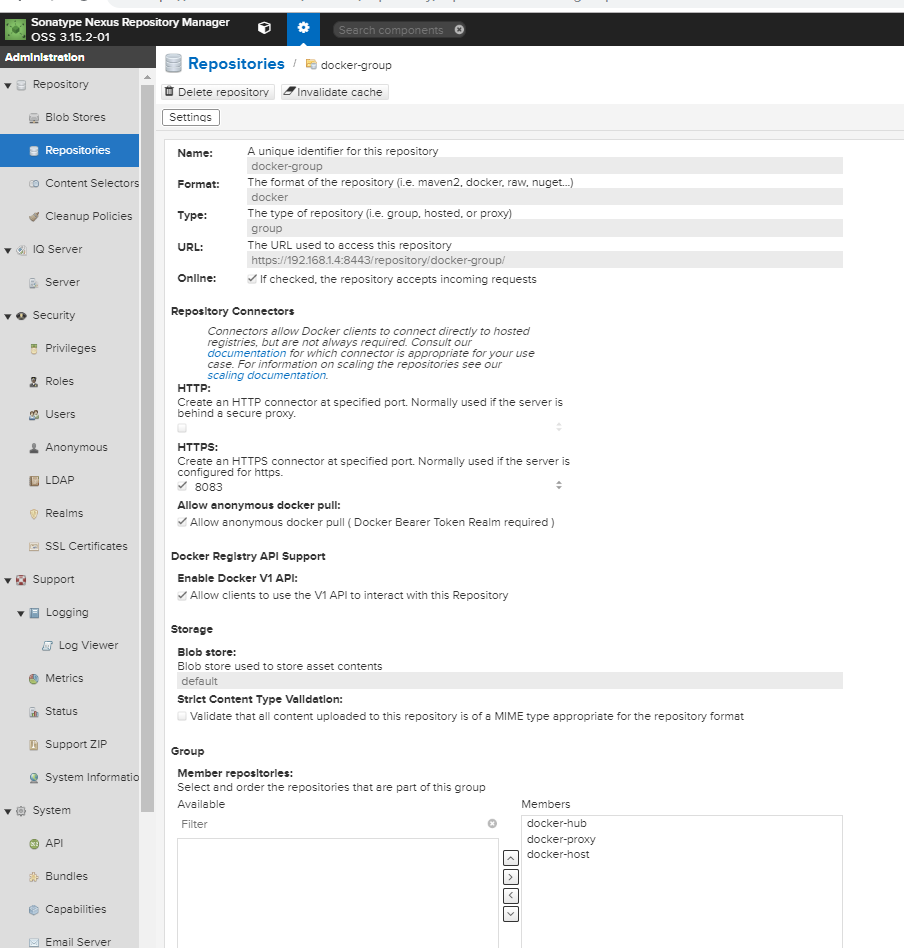Screen dimensions: 904x948
Task: Click the Invalidate cache button
Action: pos(334,92)
